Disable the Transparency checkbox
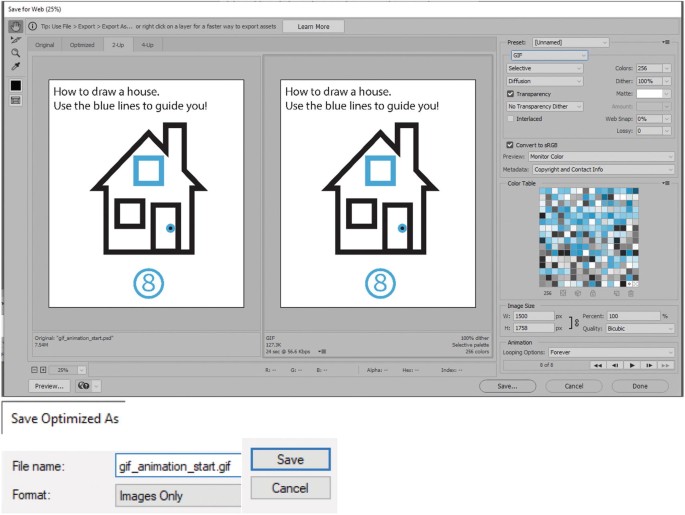 pos(512,93)
